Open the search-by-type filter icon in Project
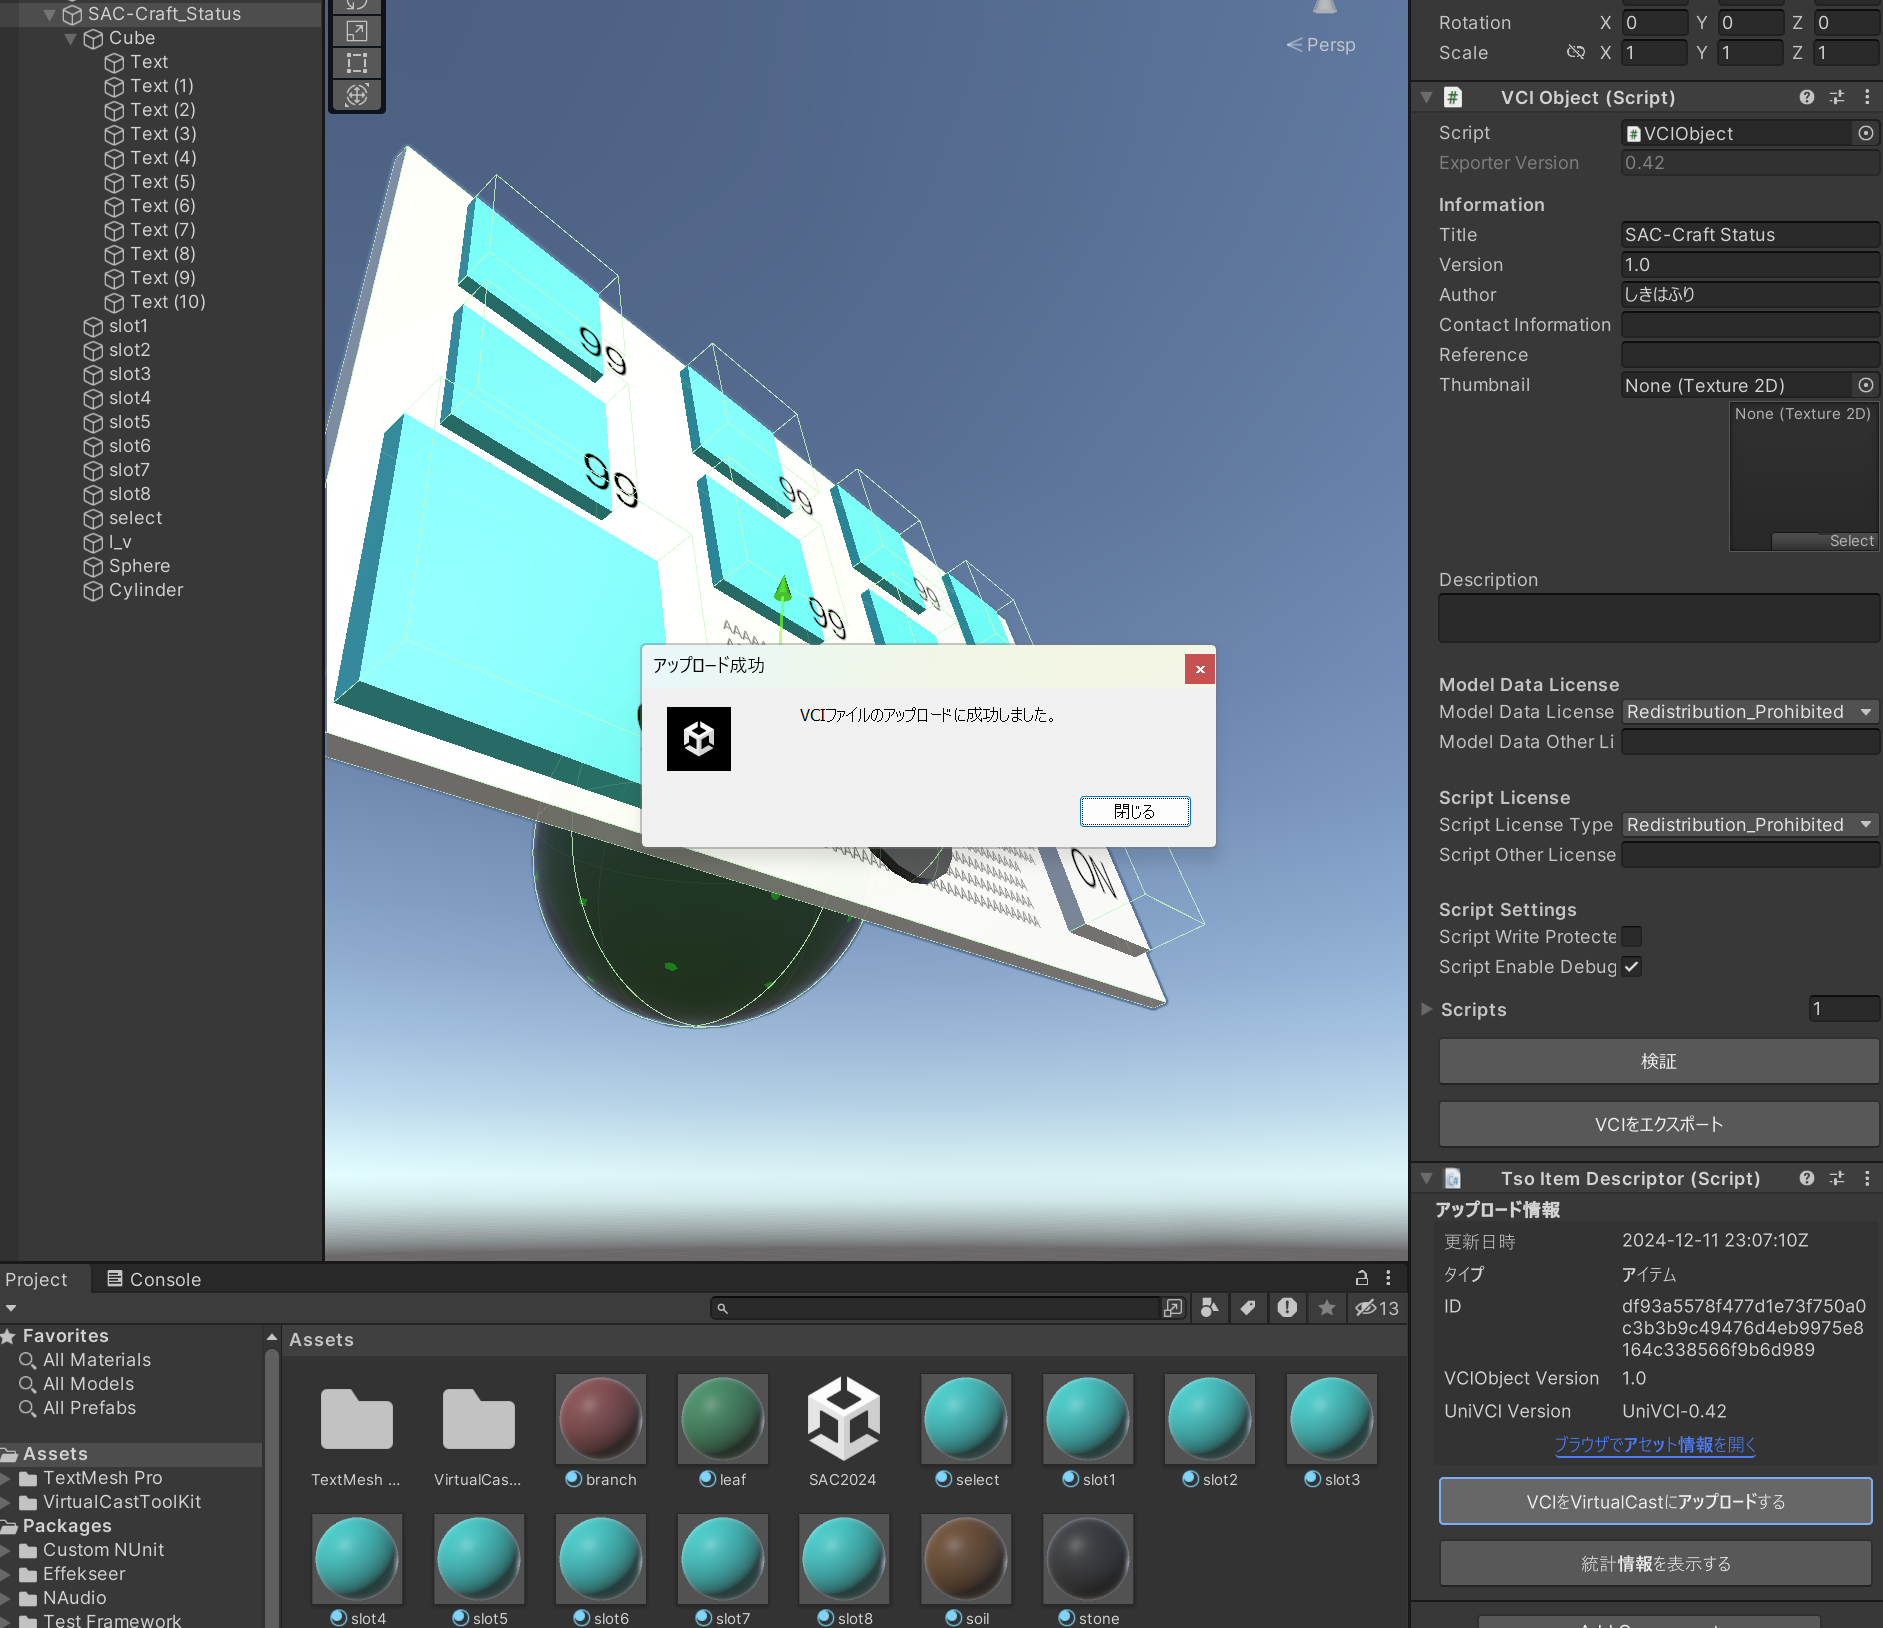The height and width of the screenshot is (1628, 1883). point(1210,1308)
